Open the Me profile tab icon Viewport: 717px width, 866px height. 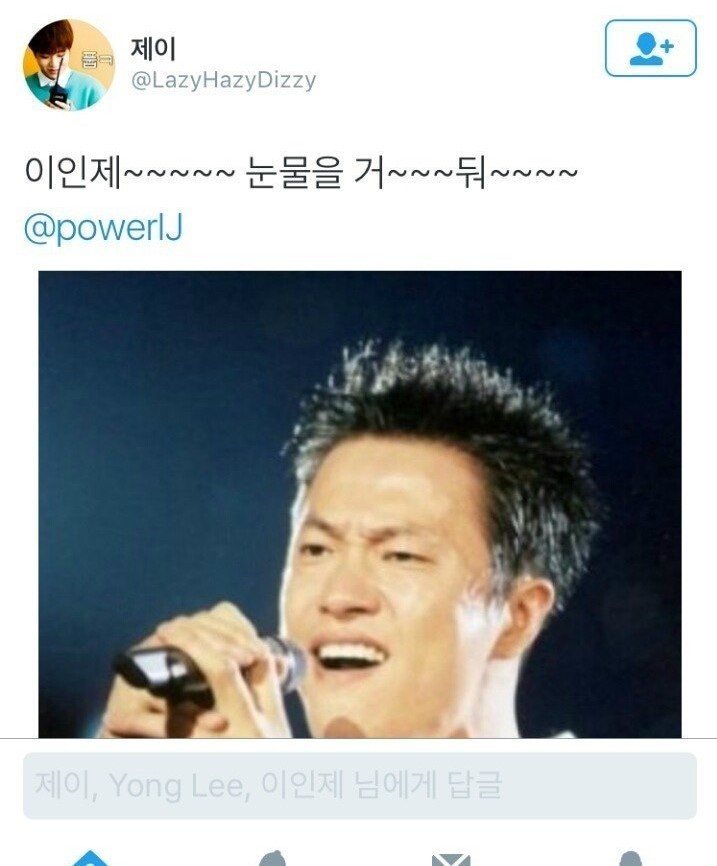[x=630, y=859]
